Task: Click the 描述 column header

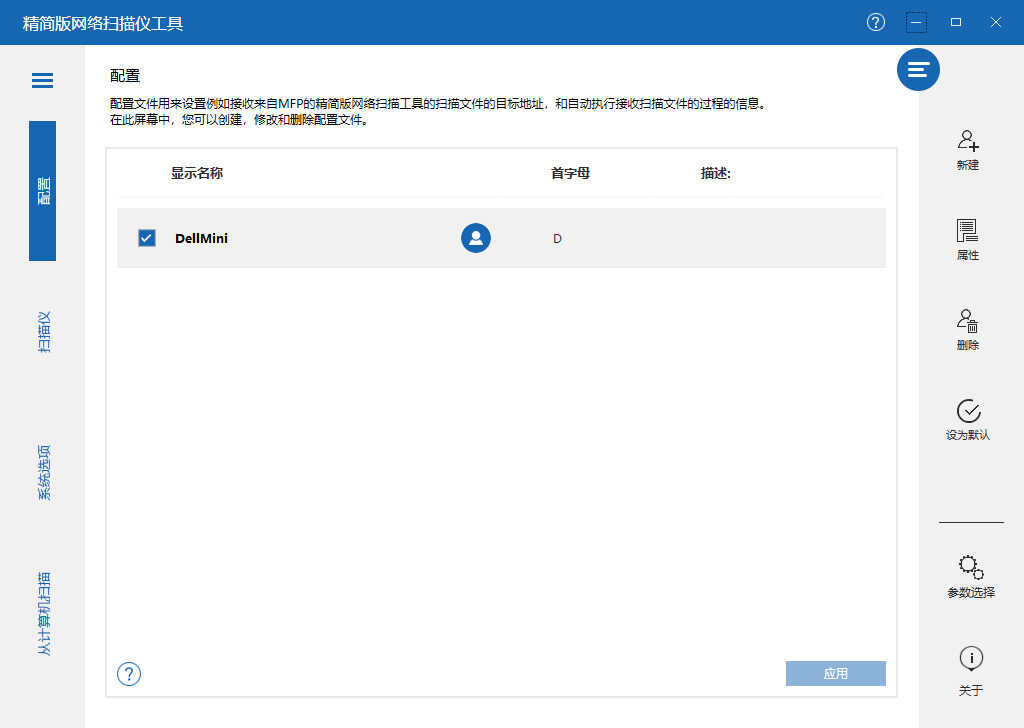Action: pos(715,173)
